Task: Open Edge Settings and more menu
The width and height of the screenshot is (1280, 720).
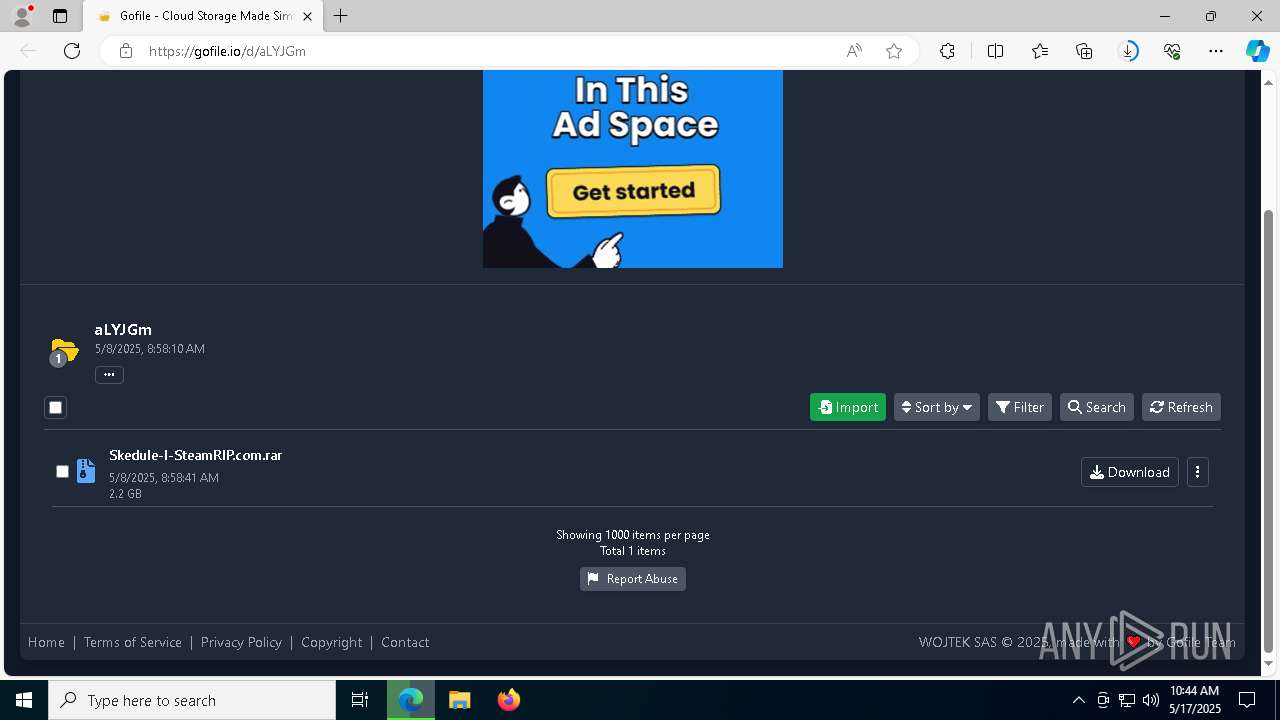Action: (x=1216, y=51)
